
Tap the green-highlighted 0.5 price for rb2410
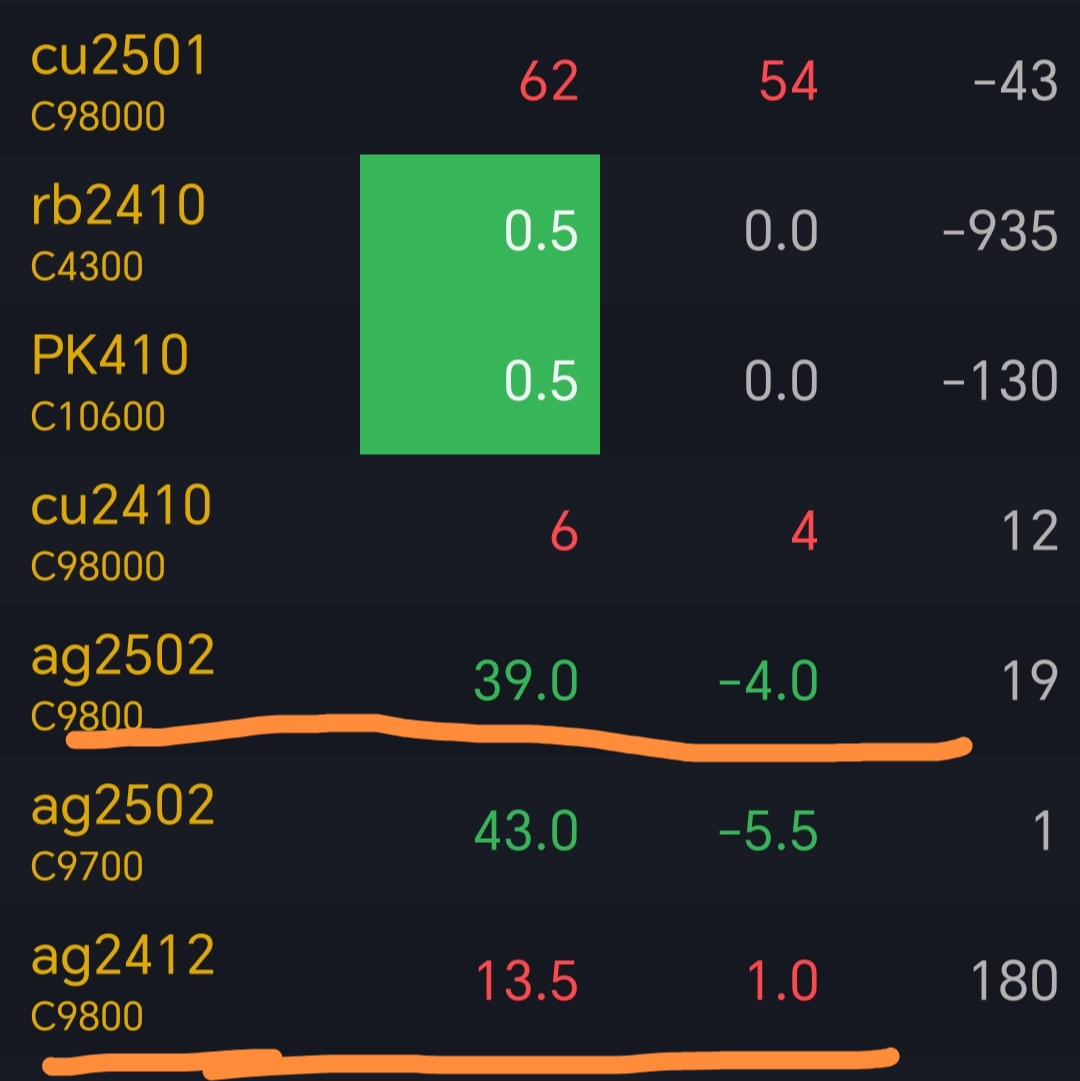coord(541,232)
